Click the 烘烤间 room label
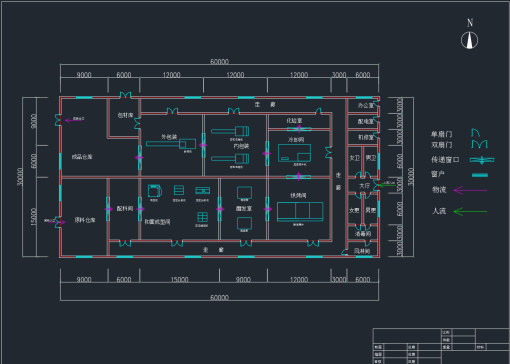The image size is (510, 364). coord(298,196)
